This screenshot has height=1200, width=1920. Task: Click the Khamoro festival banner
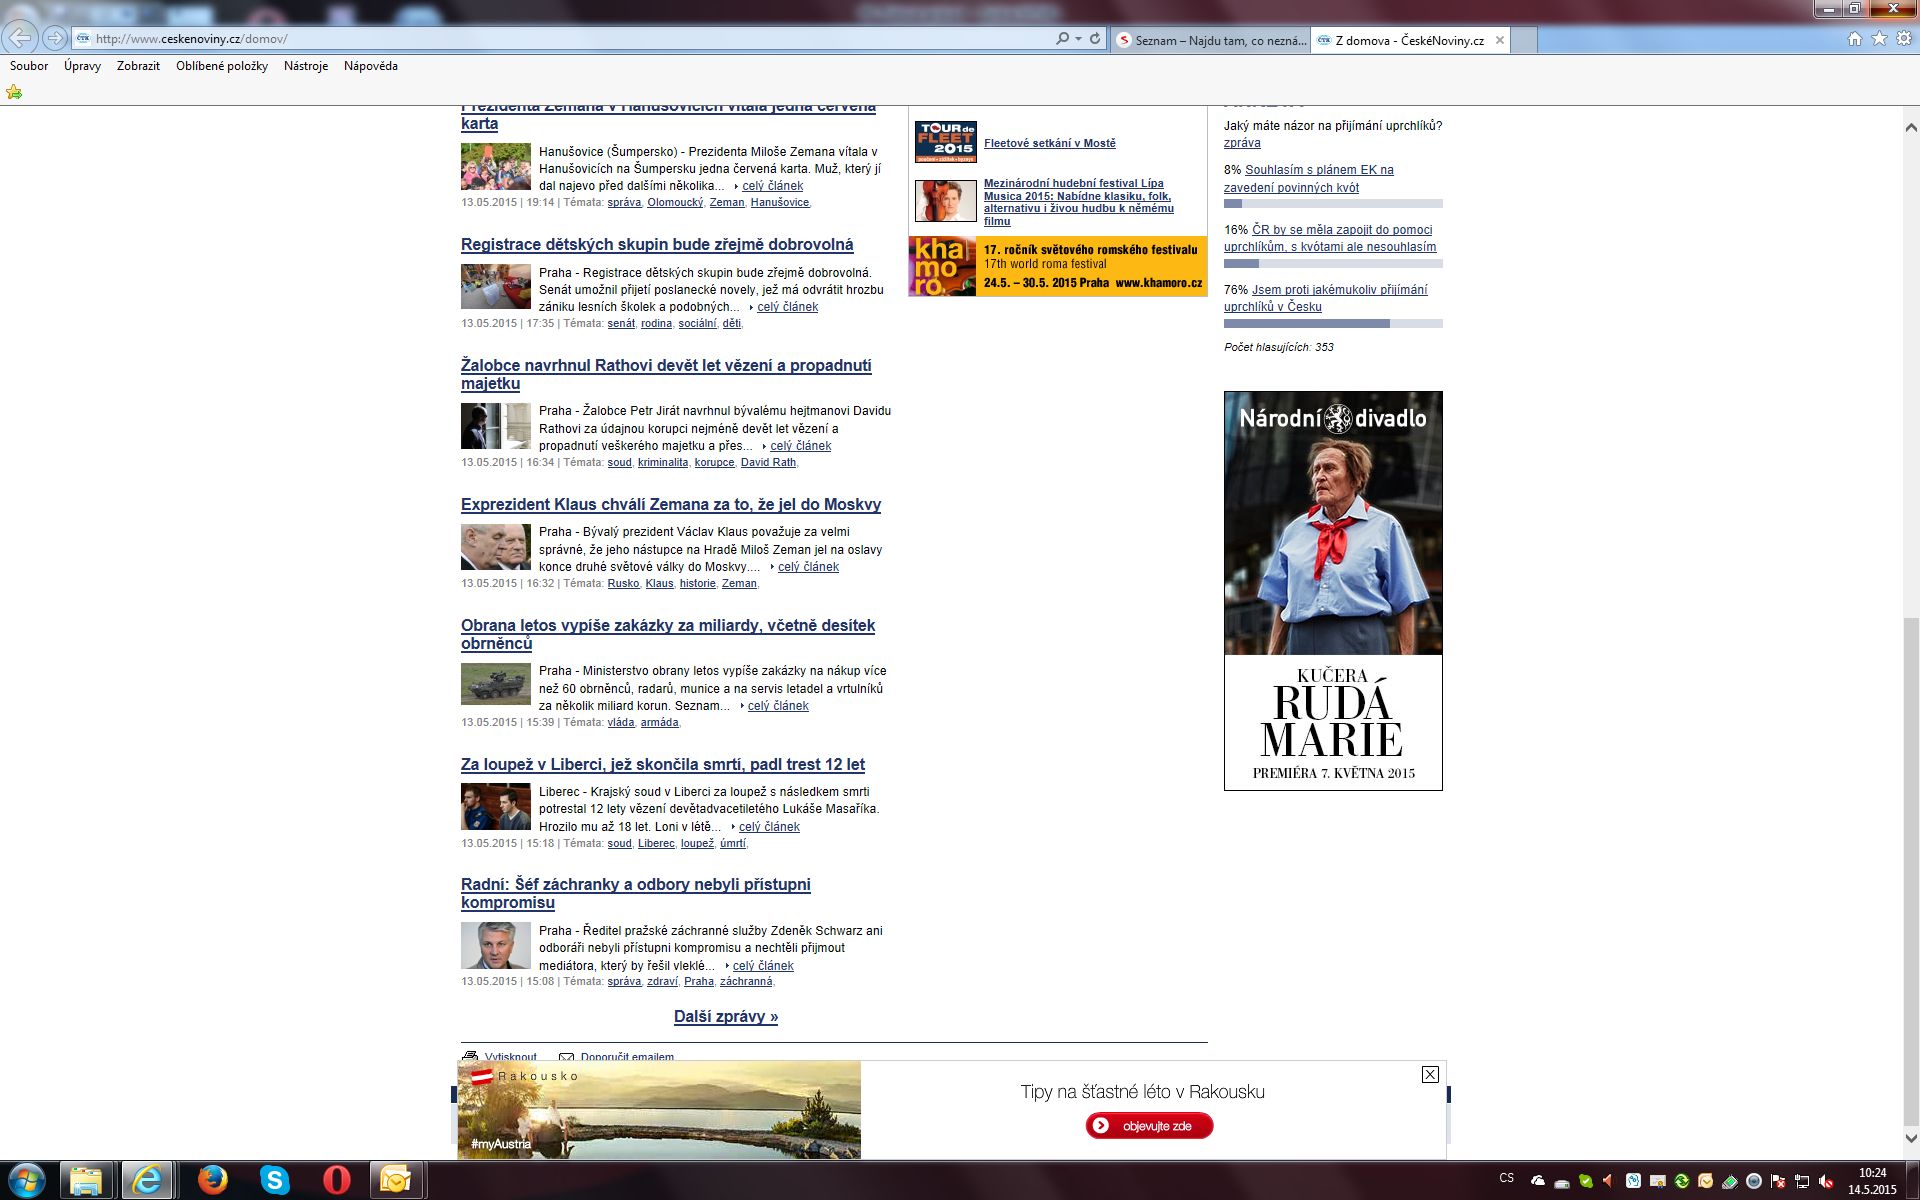click(1058, 266)
